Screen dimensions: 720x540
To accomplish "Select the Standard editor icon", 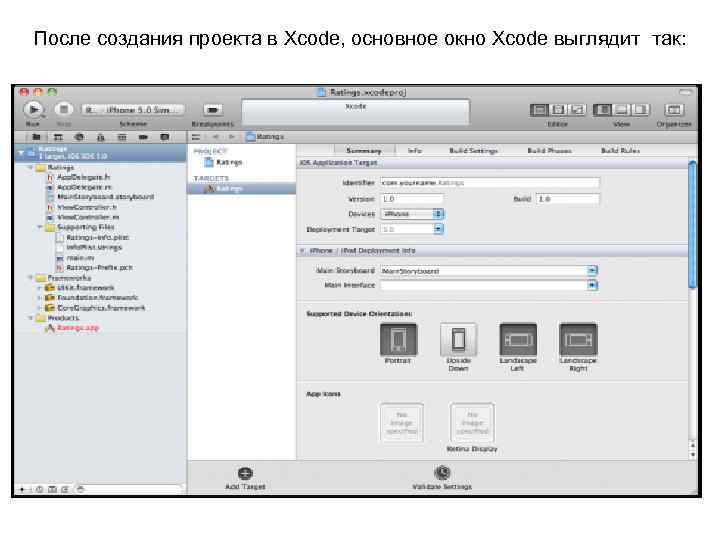I will [540, 110].
